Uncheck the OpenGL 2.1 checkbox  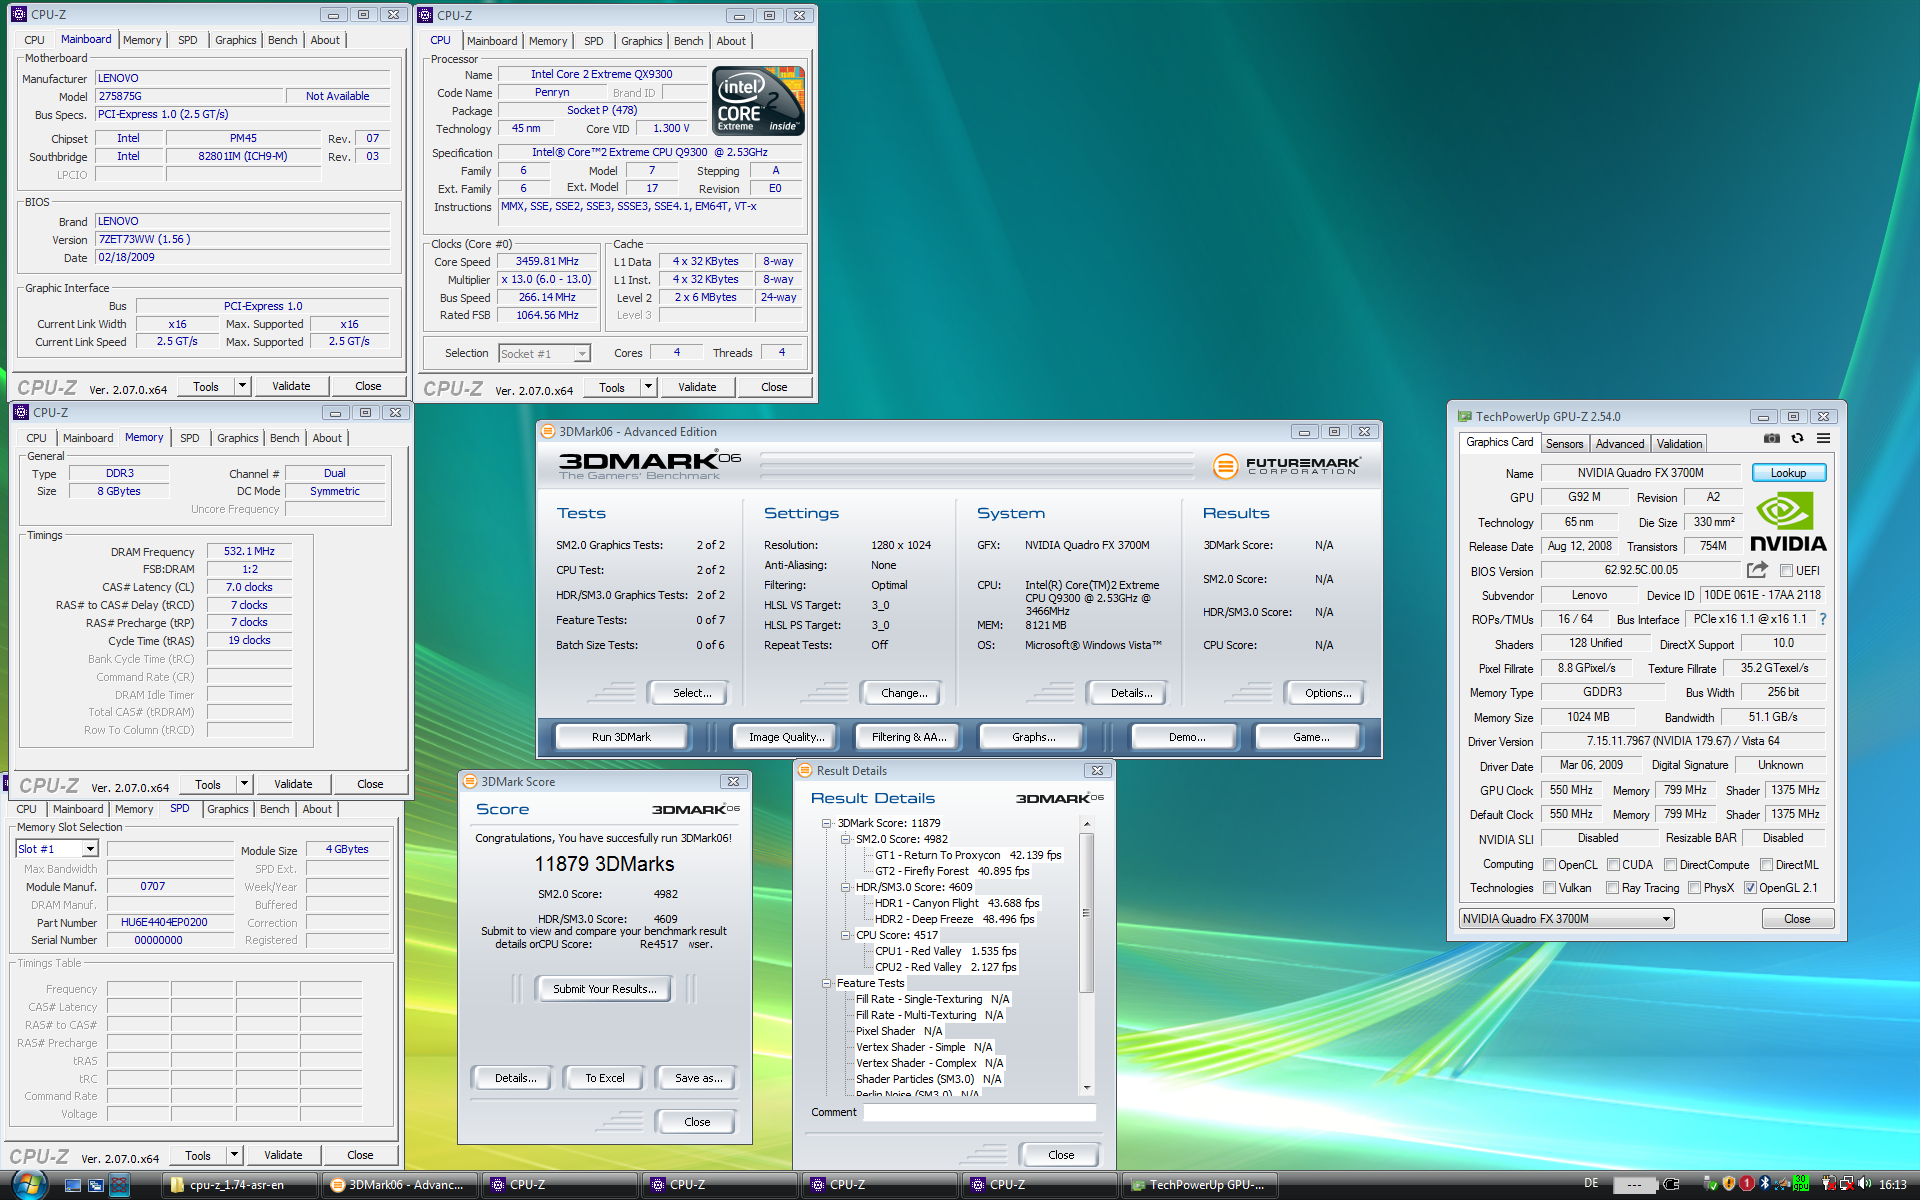1750,888
